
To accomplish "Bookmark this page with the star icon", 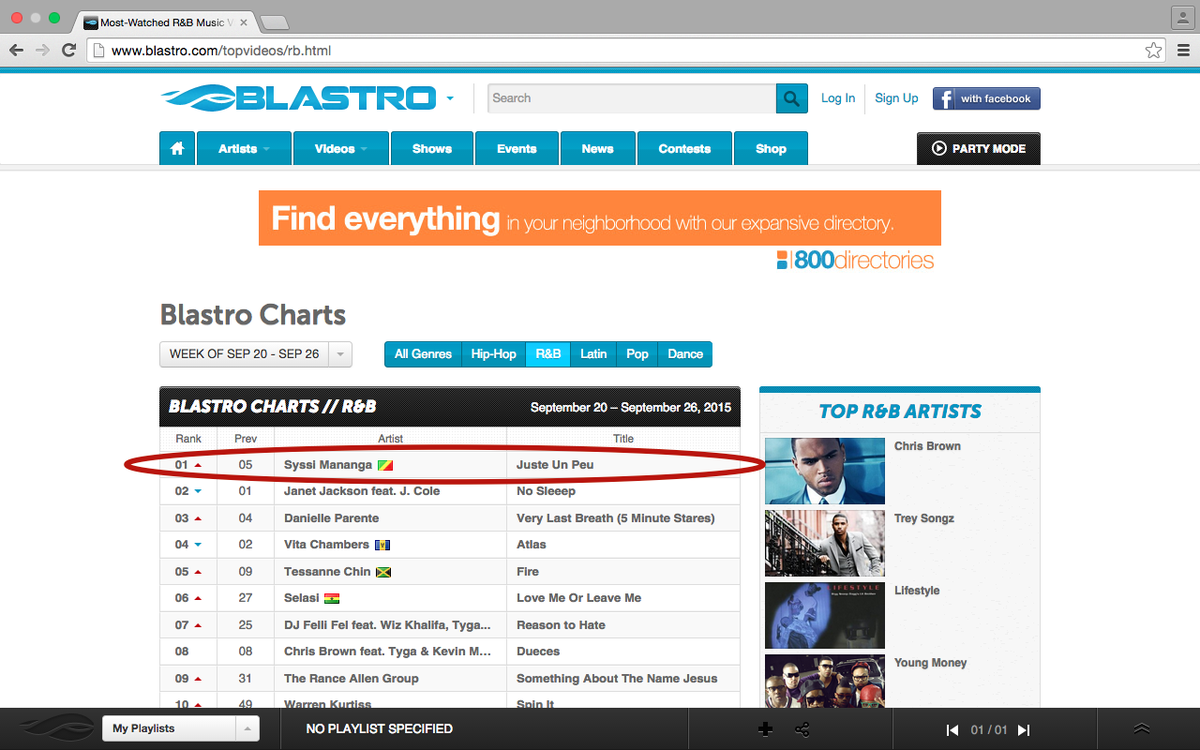I will (1153, 50).
